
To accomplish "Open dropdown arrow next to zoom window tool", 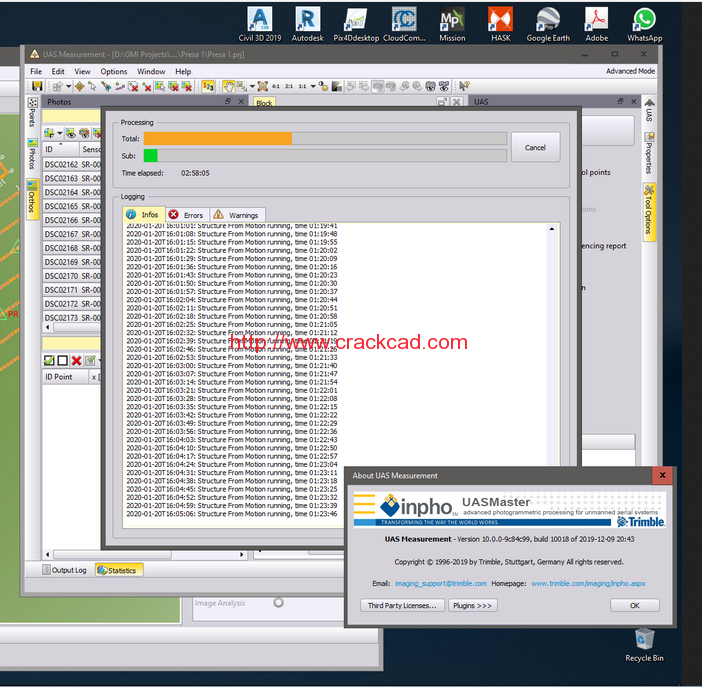I will (252, 86).
